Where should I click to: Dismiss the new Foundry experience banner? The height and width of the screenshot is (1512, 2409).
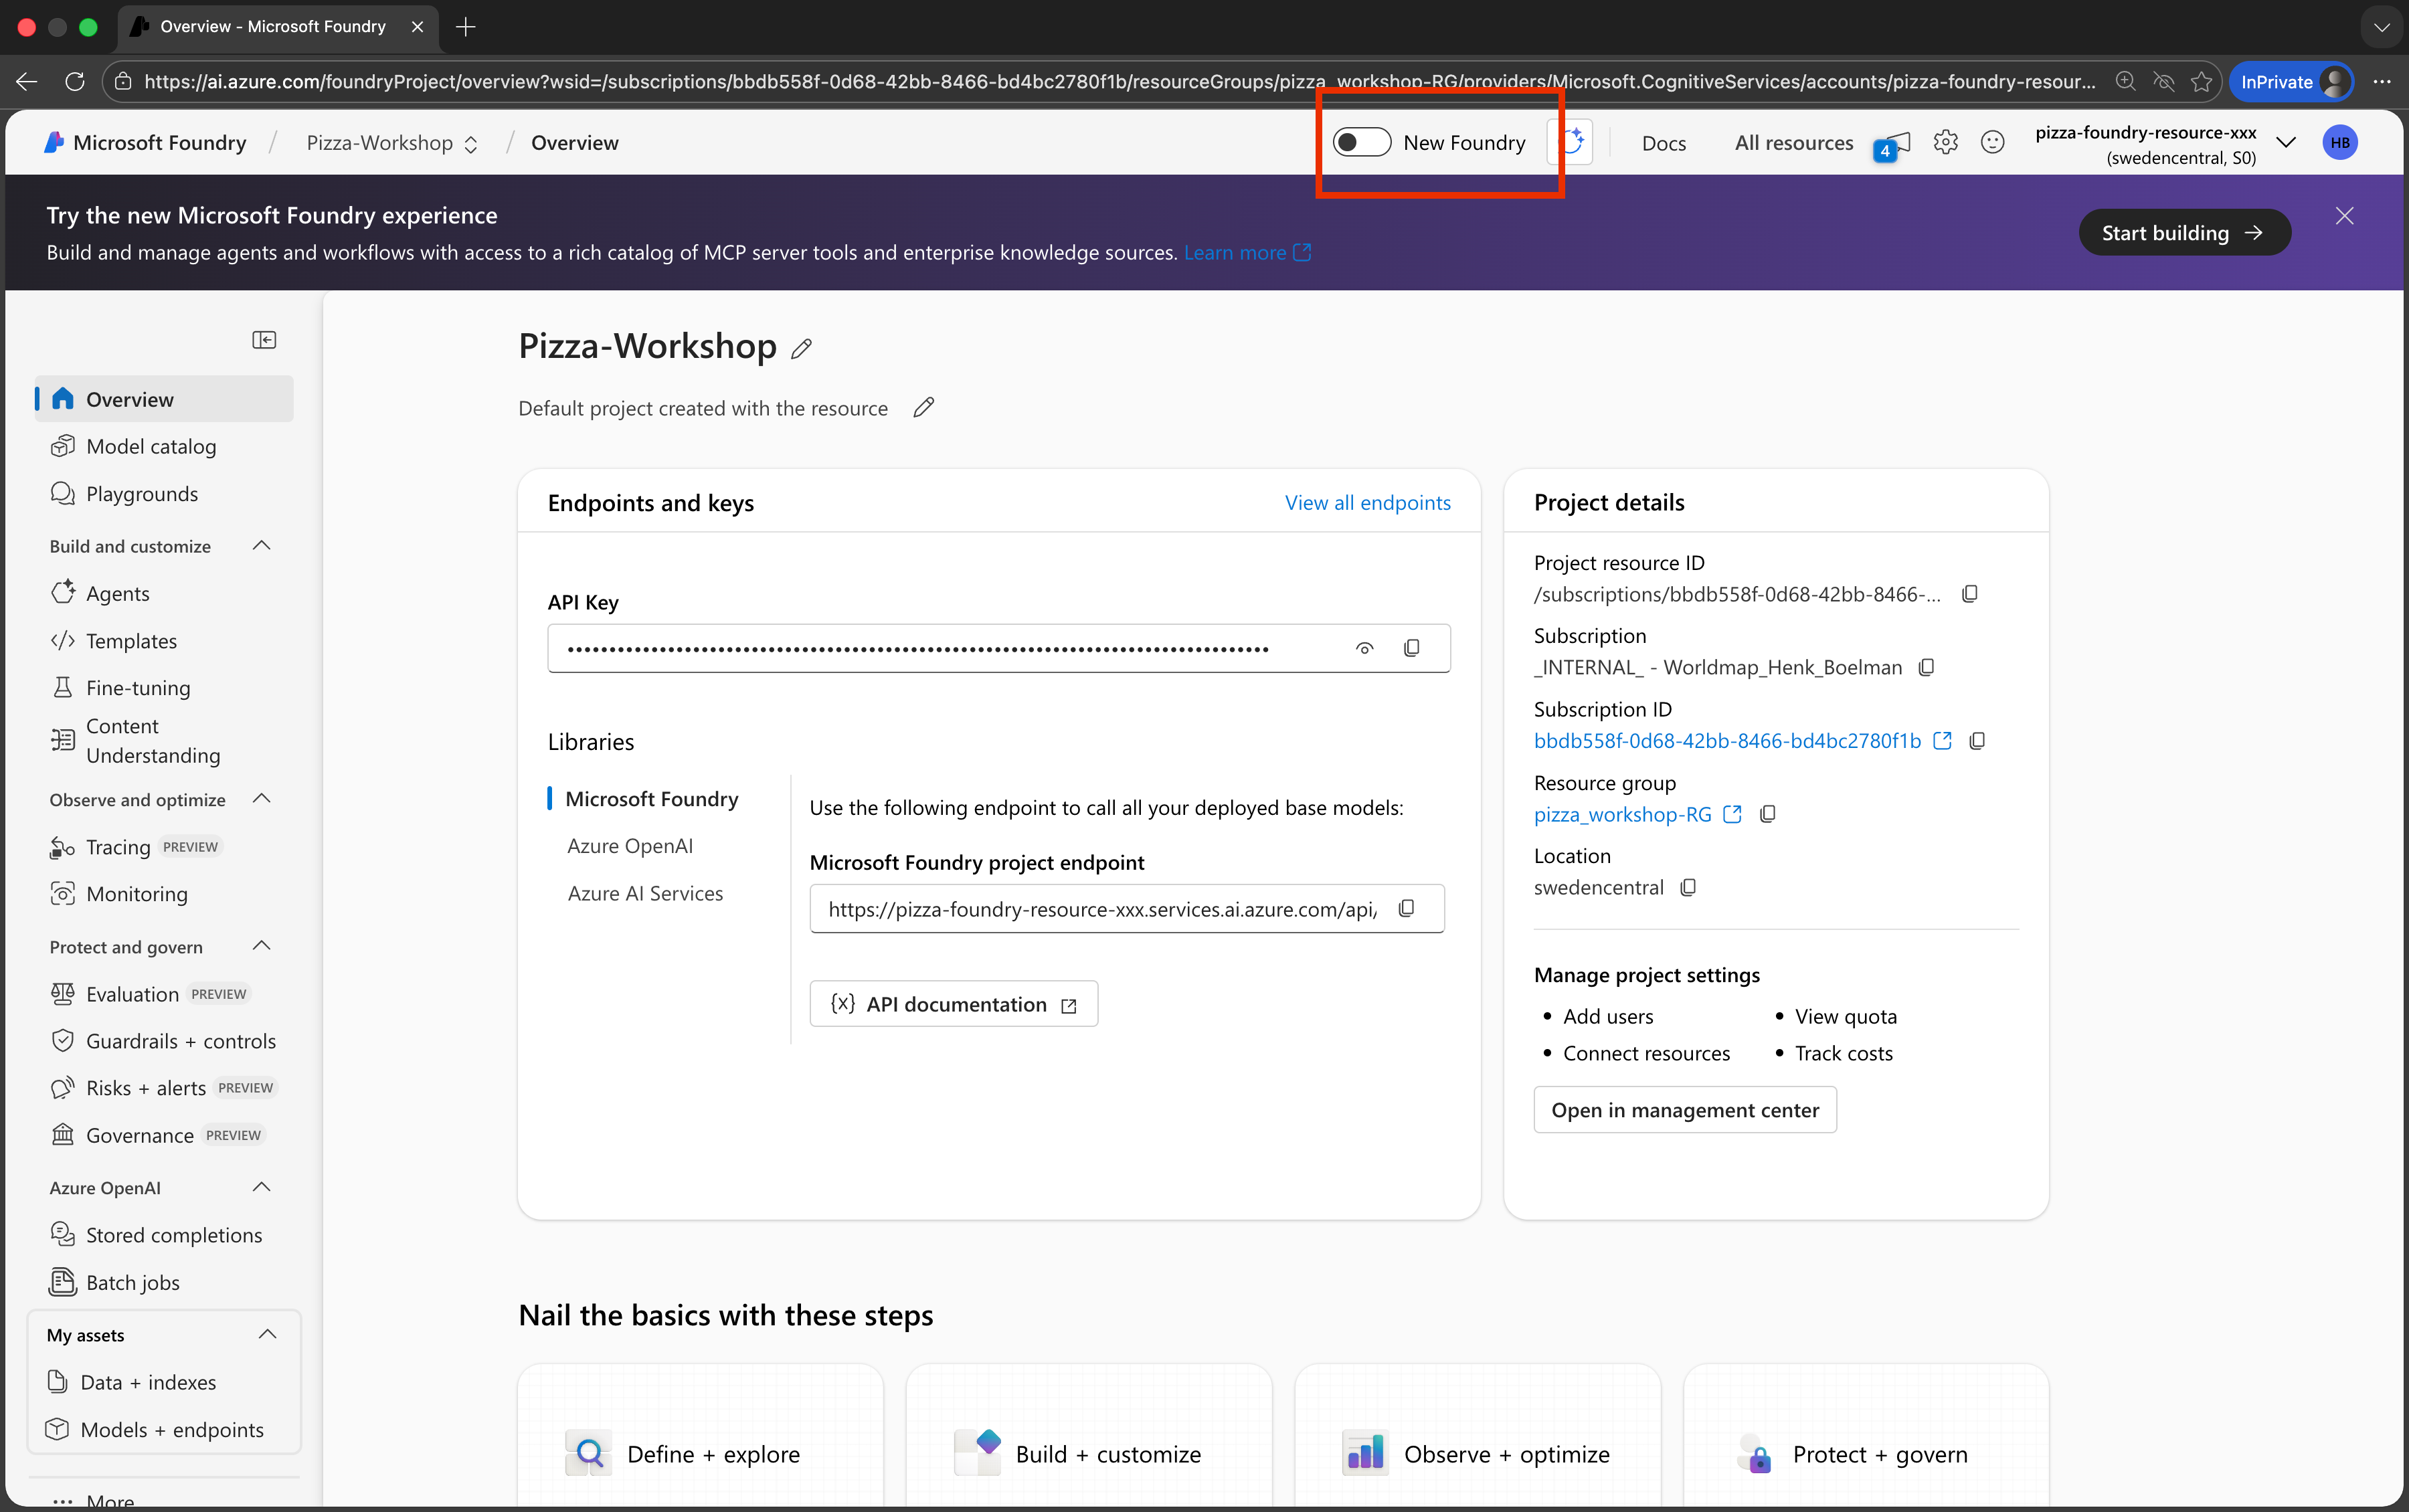pyautogui.click(x=2344, y=216)
